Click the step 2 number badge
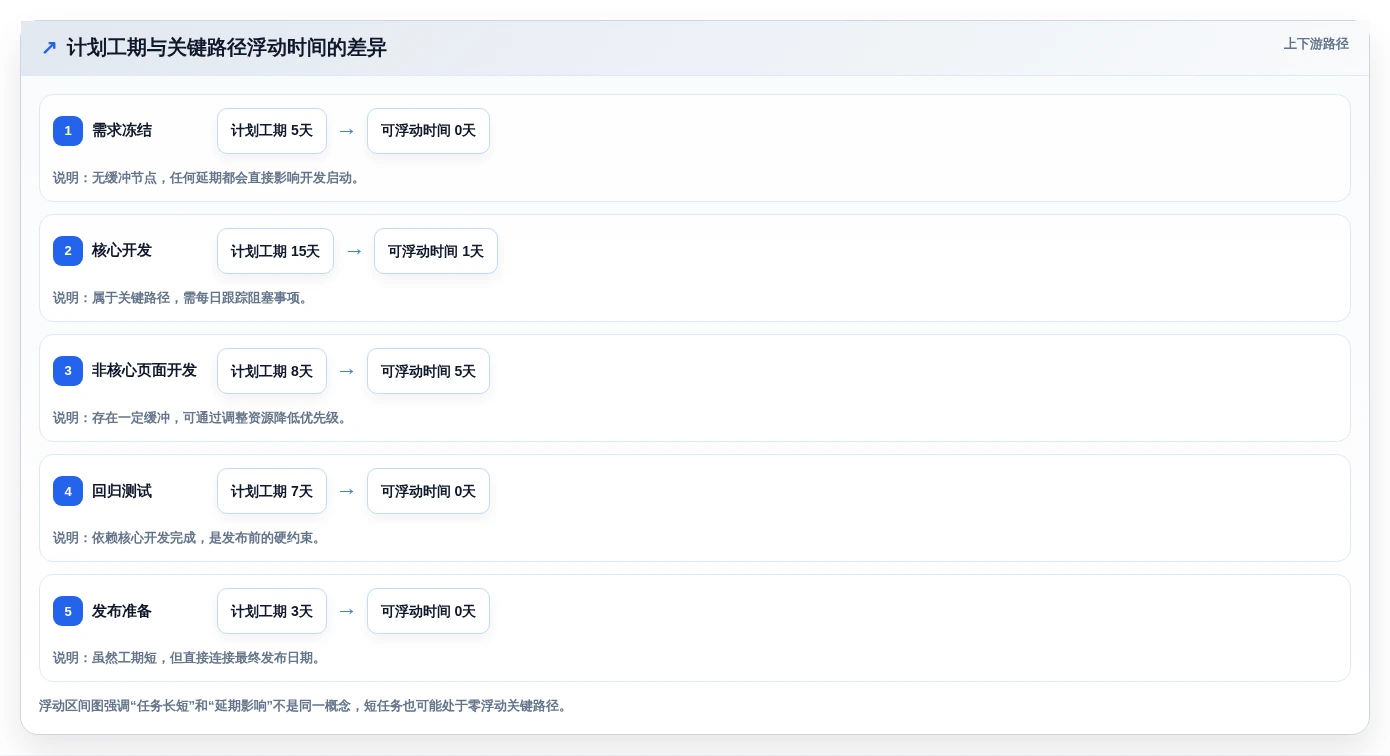The image size is (1390, 756). pos(68,251)
